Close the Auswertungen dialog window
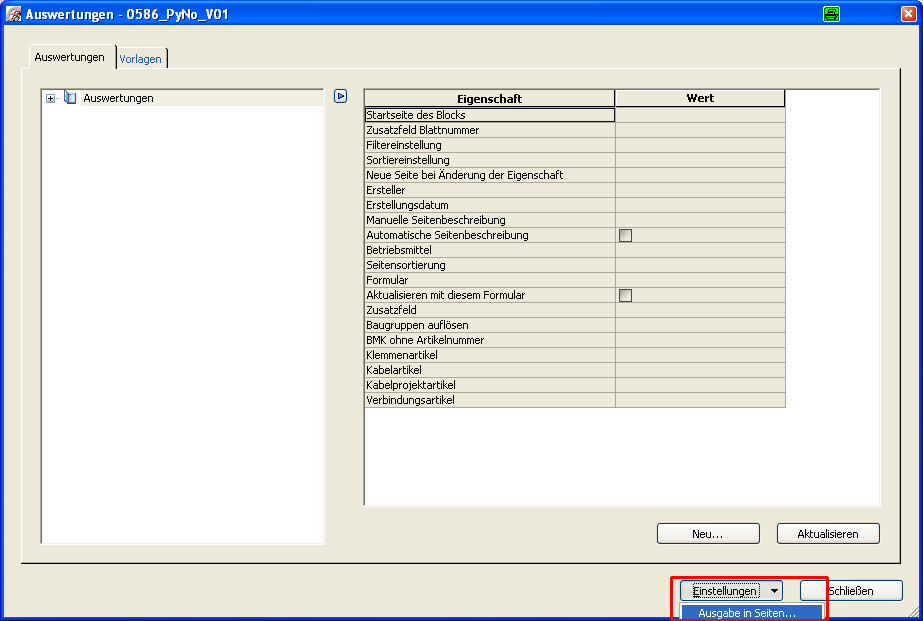This screenshot has height=621, width=923. pos(908,14)
